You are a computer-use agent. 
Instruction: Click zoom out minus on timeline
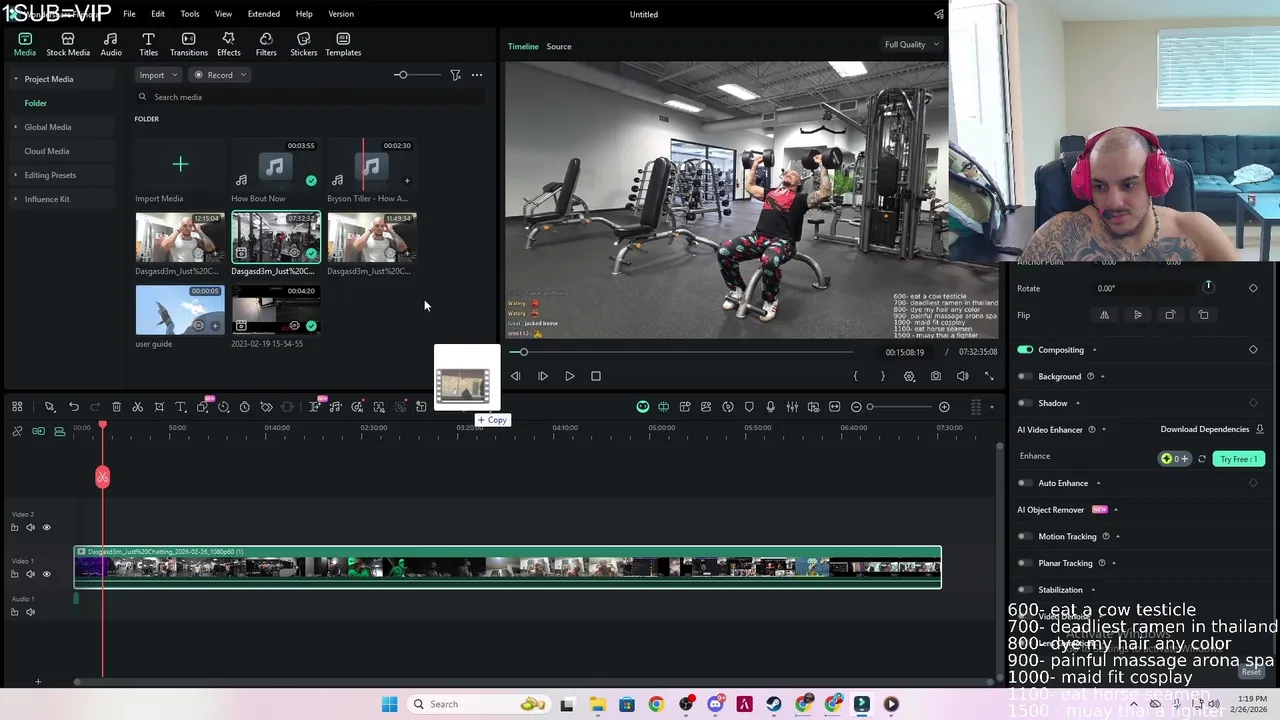coord(856,407)
